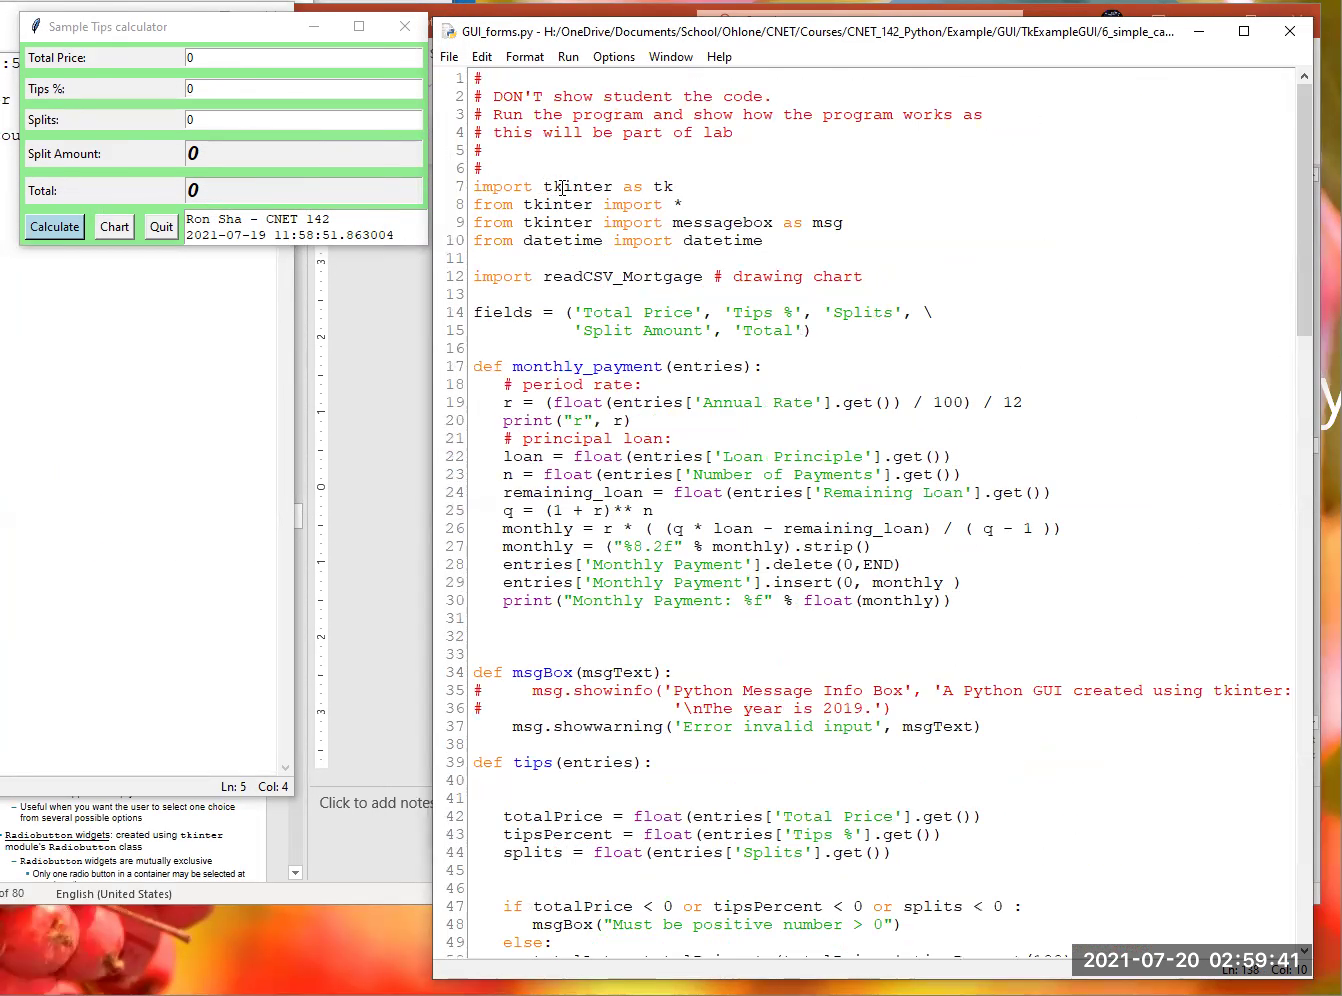Click the Total output field
This screenshot has width=1342, height=996.
click(x=304, y=190)
